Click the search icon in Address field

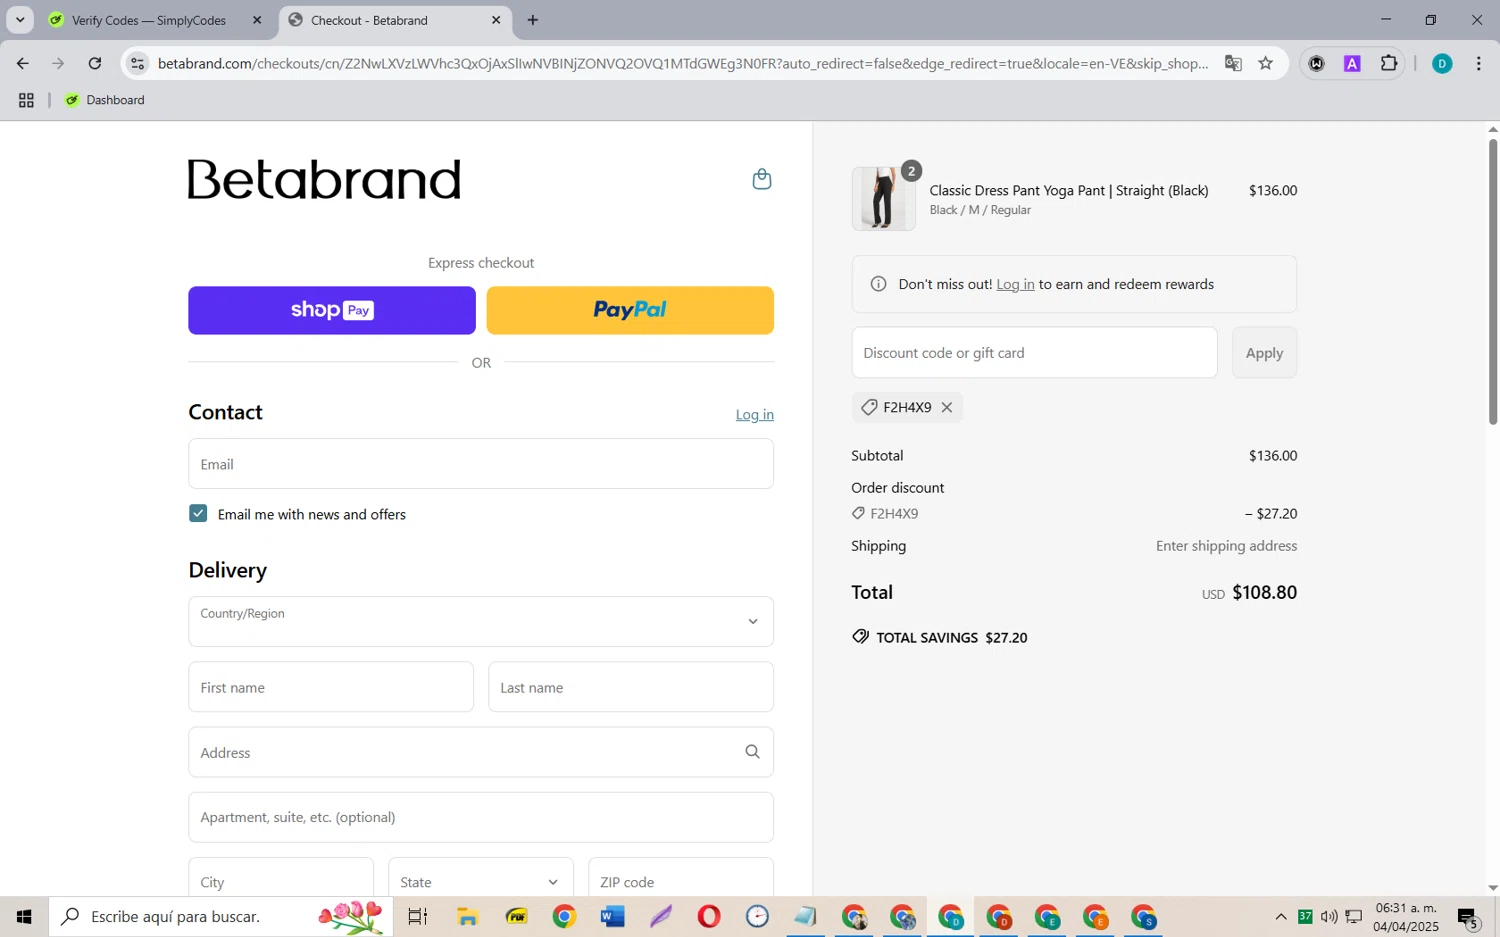coord(752,752)
